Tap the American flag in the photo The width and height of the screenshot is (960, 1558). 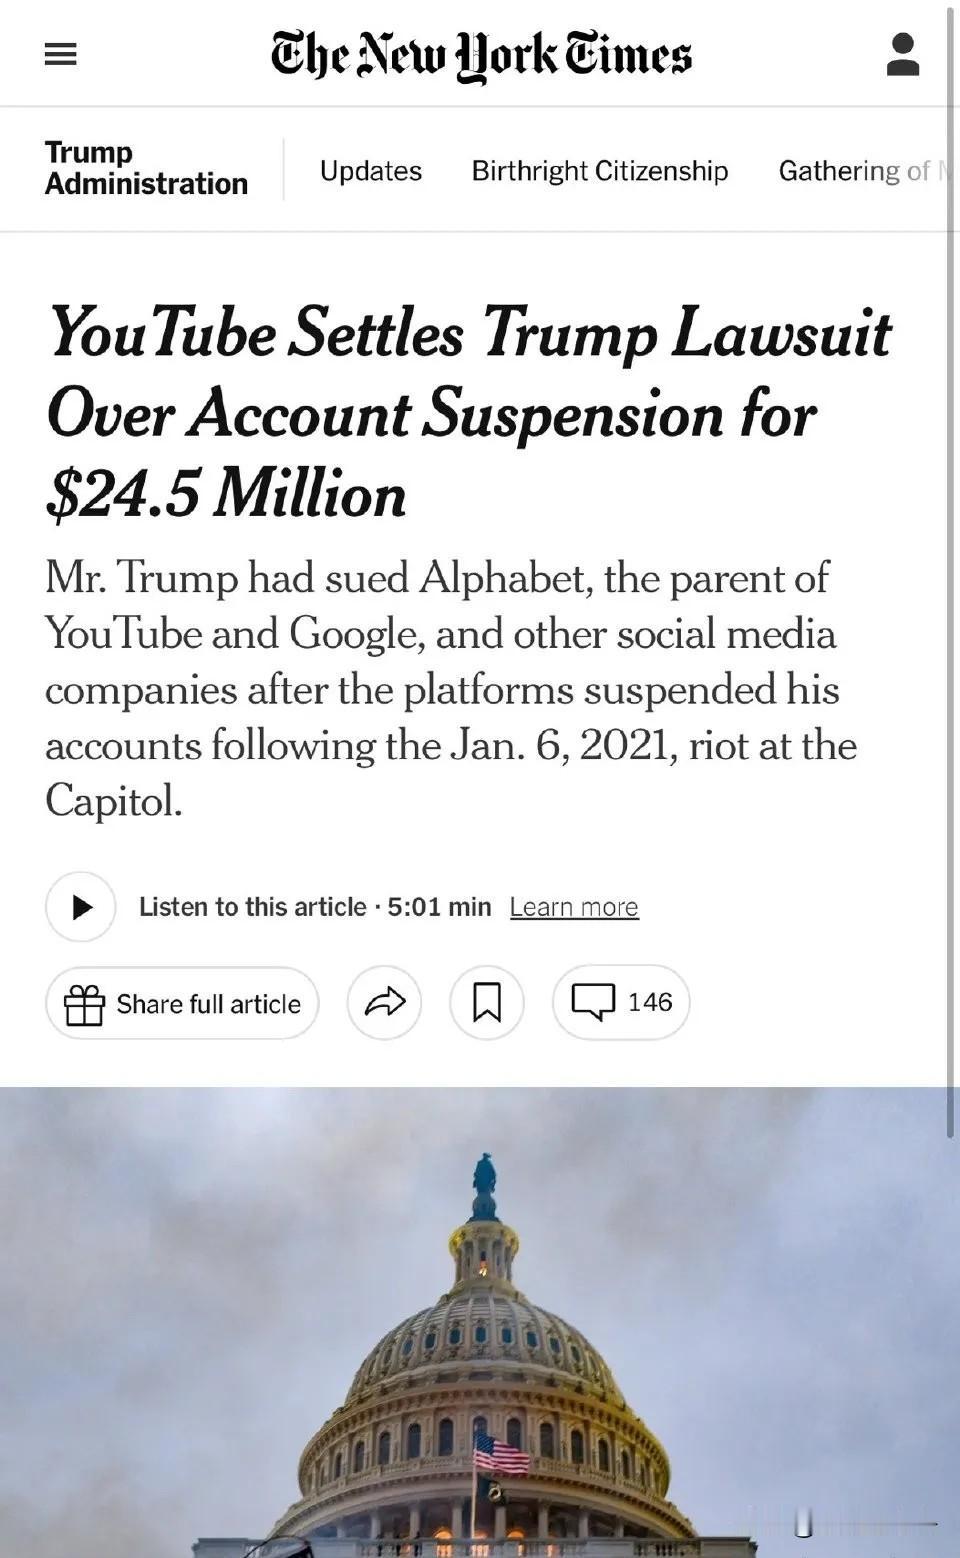(500, 1451)
